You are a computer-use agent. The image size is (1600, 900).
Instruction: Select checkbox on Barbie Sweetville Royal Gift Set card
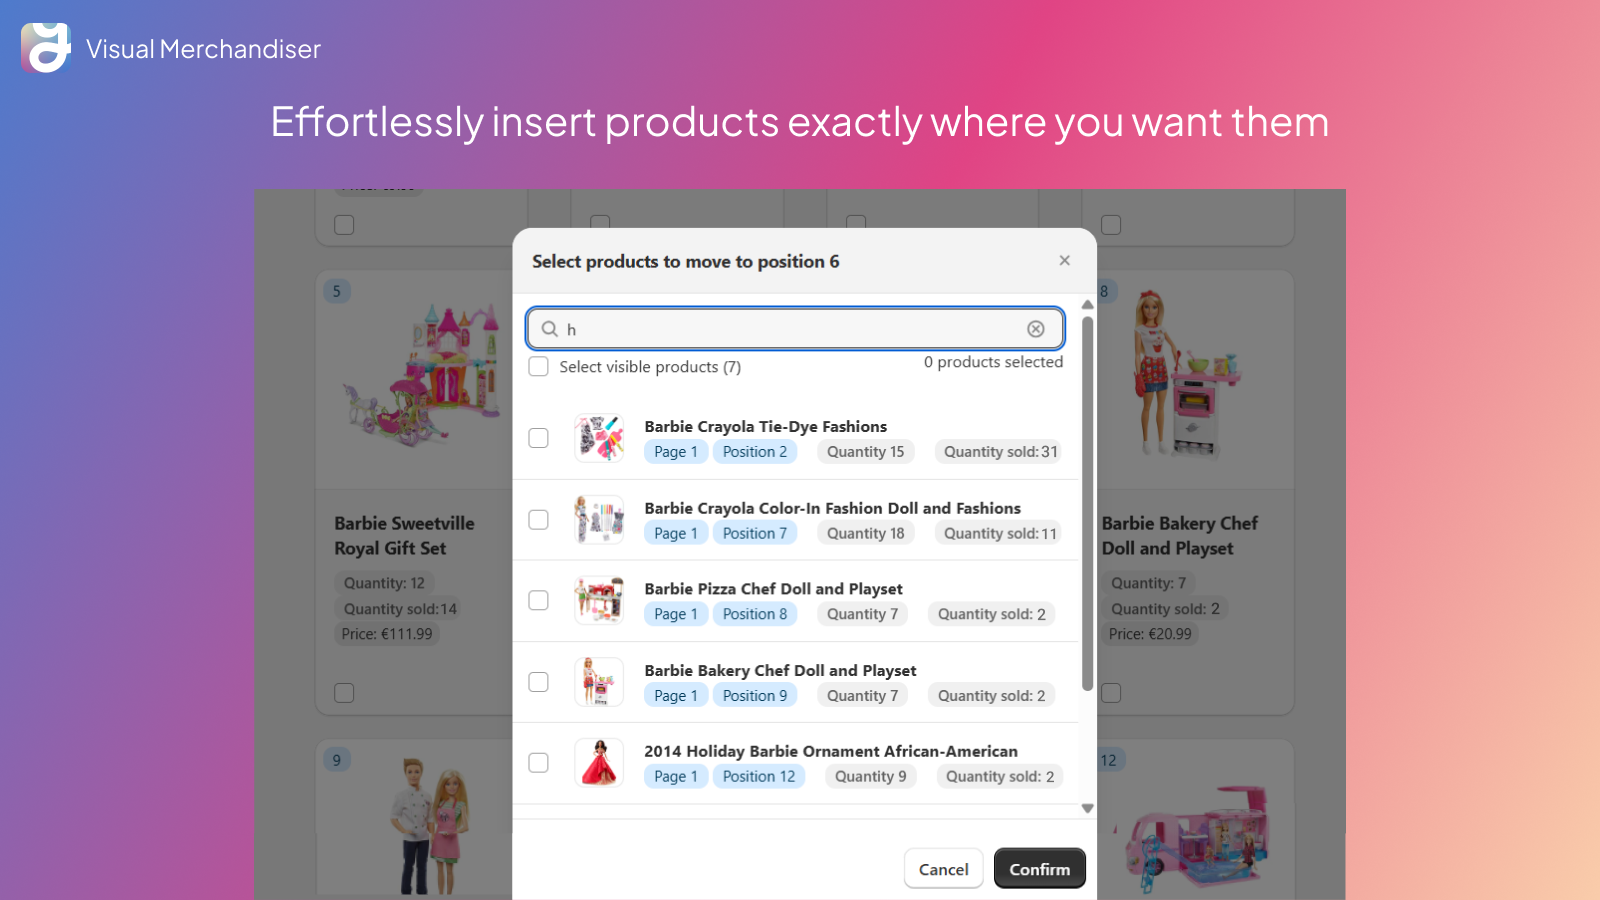coord(344,693)
